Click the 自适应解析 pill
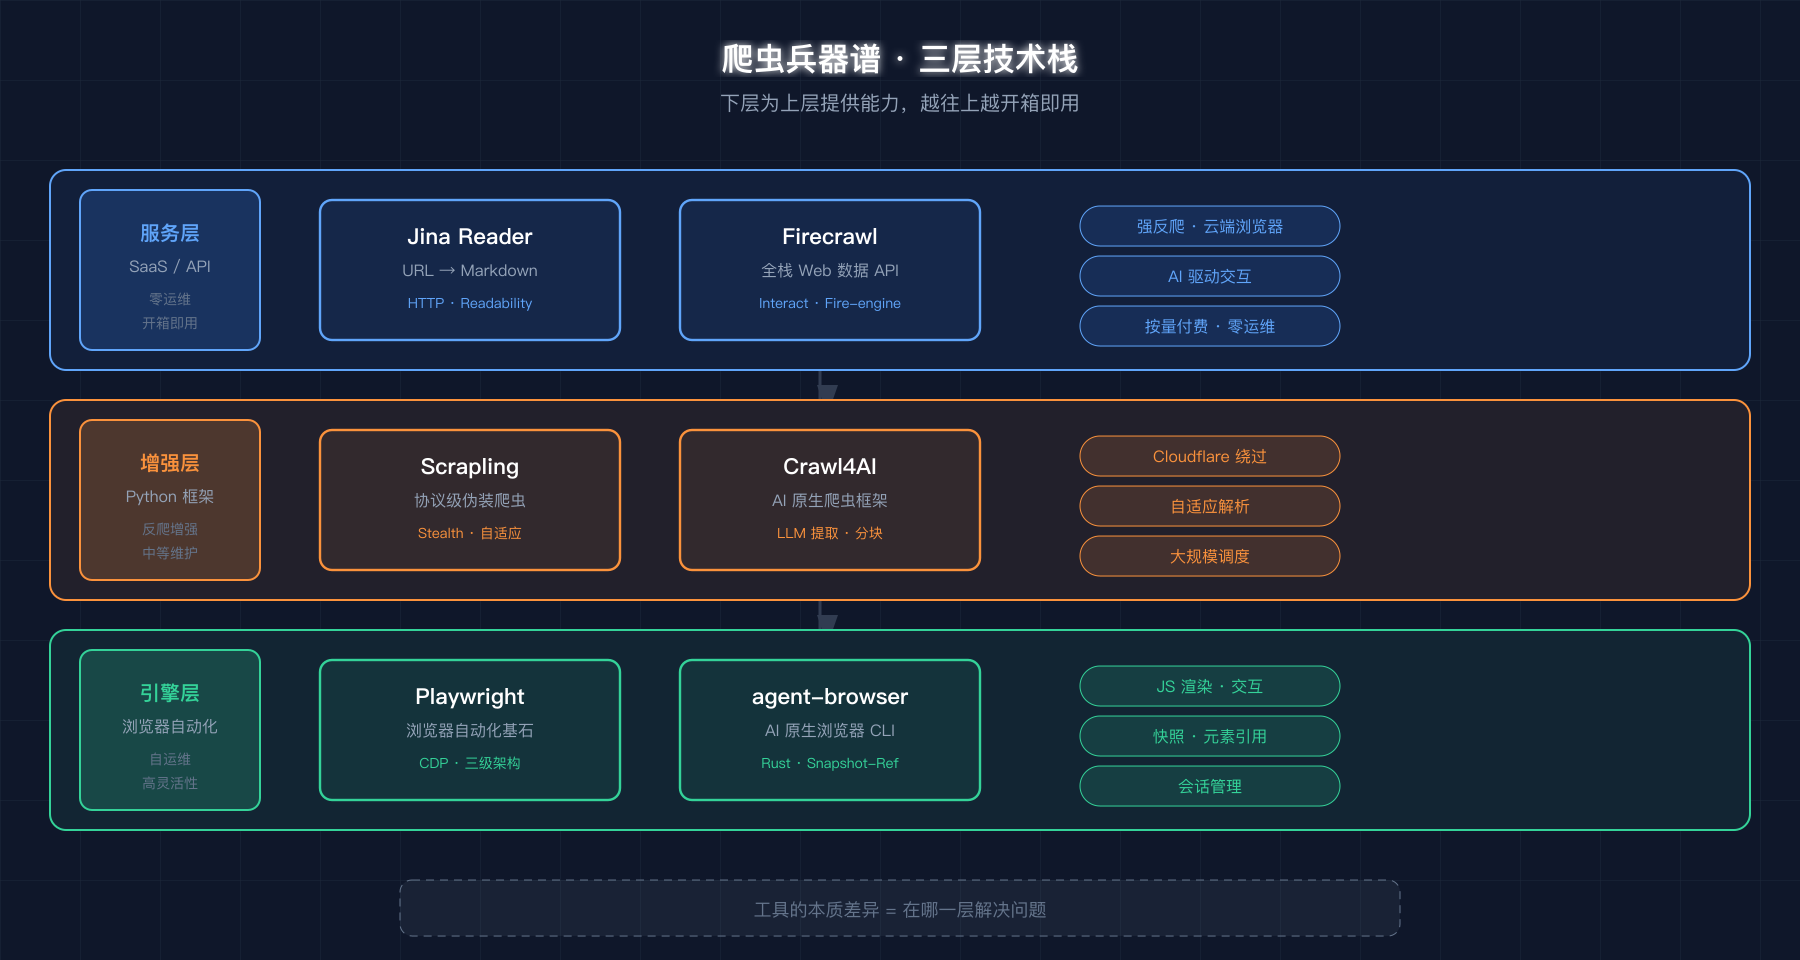Image resolution: width=1800 pixels, height=960 pixels. pyautogui.click(x=1210, y=506)
